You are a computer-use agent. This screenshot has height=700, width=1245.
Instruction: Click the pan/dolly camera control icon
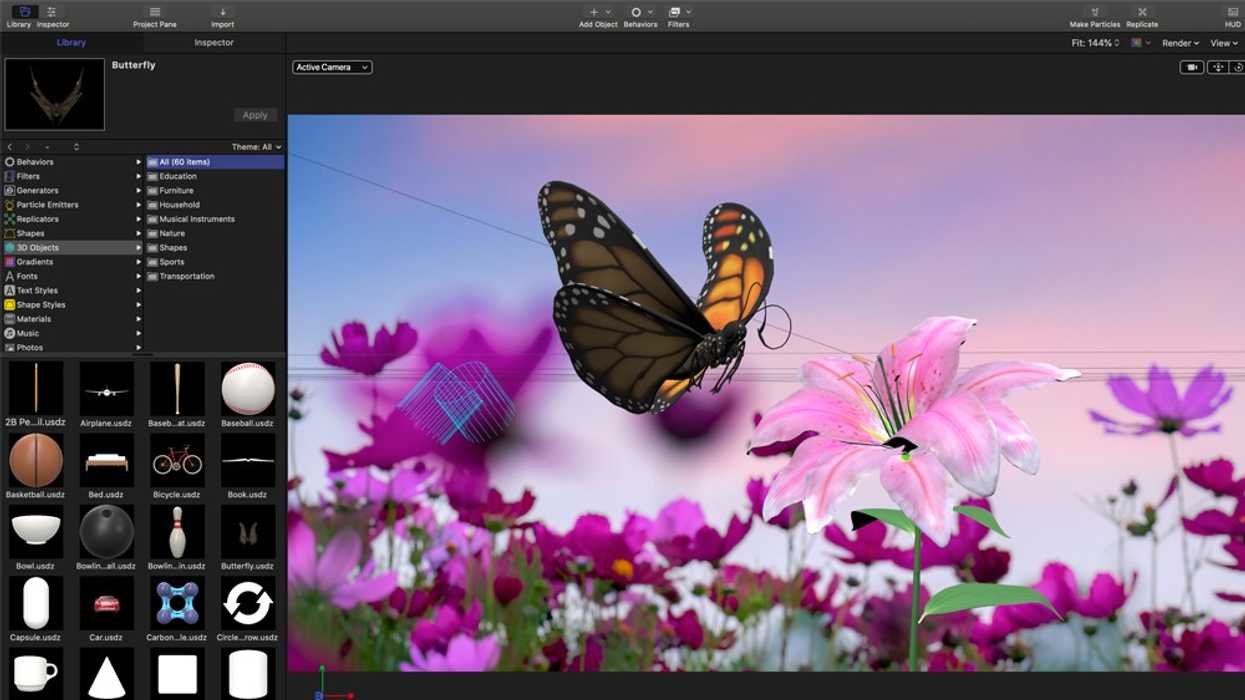point(1217,67)
